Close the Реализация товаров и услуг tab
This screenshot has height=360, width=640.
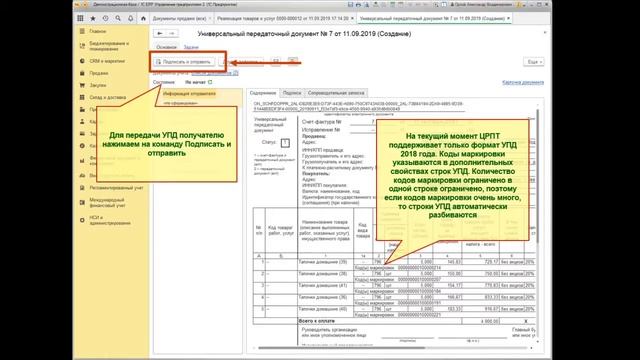pos(352,18)
